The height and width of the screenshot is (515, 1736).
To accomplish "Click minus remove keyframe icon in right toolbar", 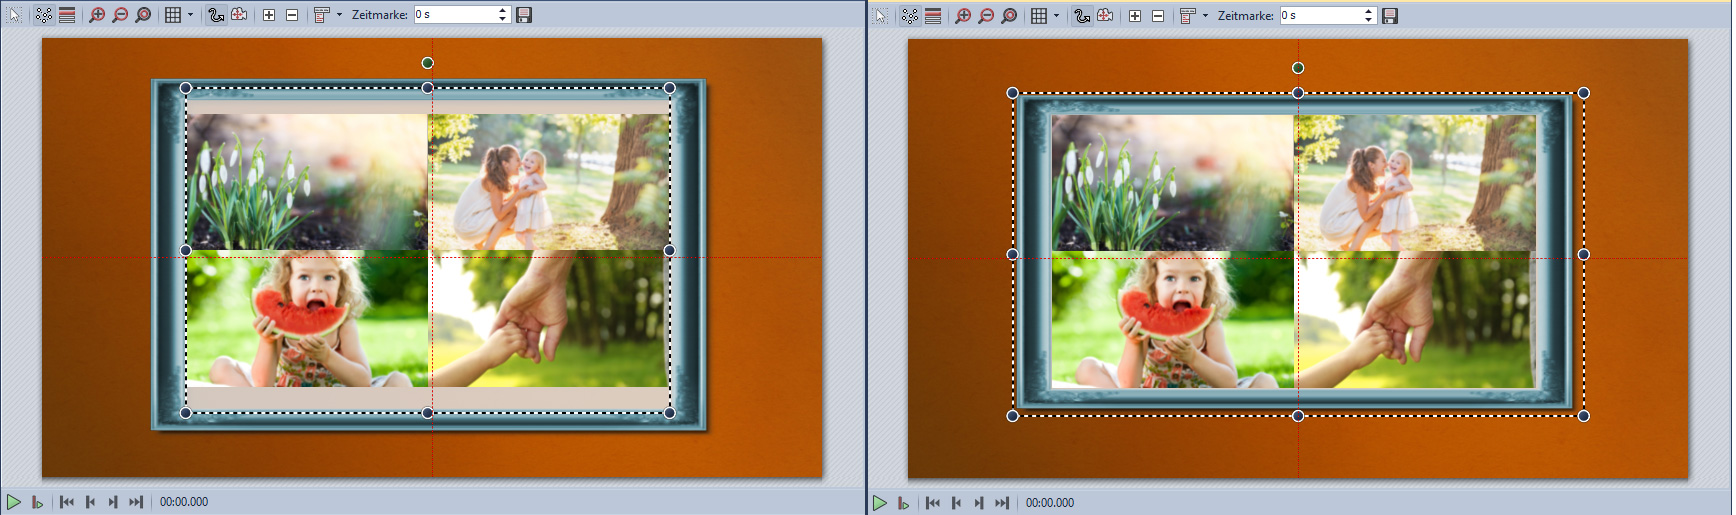I will tap(1158, 16).
